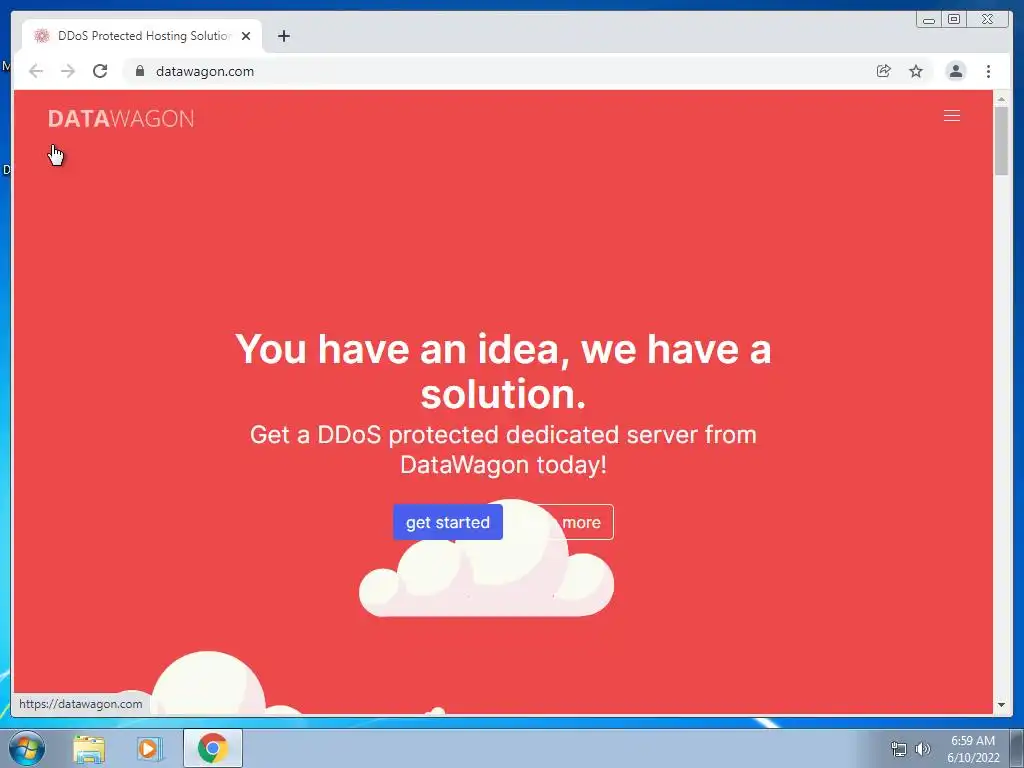Click the address bar URL datawagon.com
1024x768 pixels.
tap(205, 71)
